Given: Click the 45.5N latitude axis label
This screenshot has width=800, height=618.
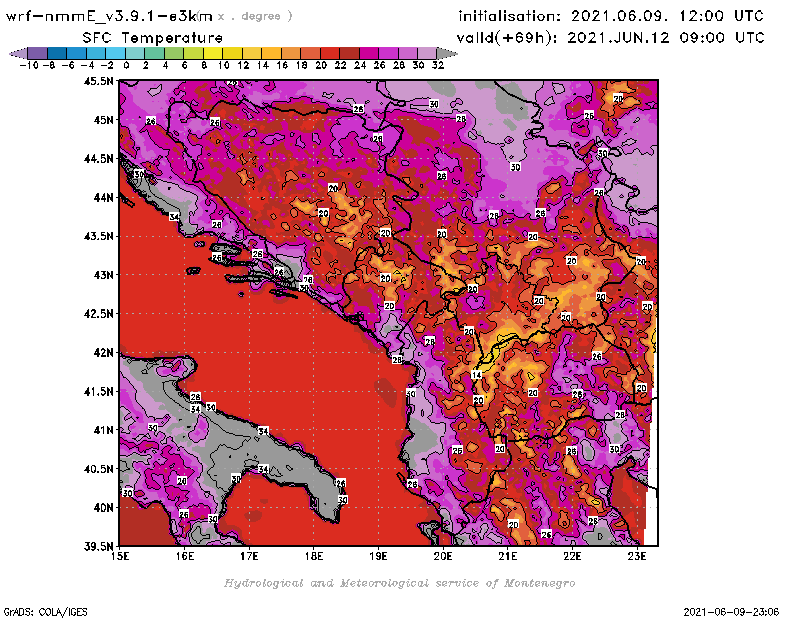Looking at the screenshot, I should 97,82.
